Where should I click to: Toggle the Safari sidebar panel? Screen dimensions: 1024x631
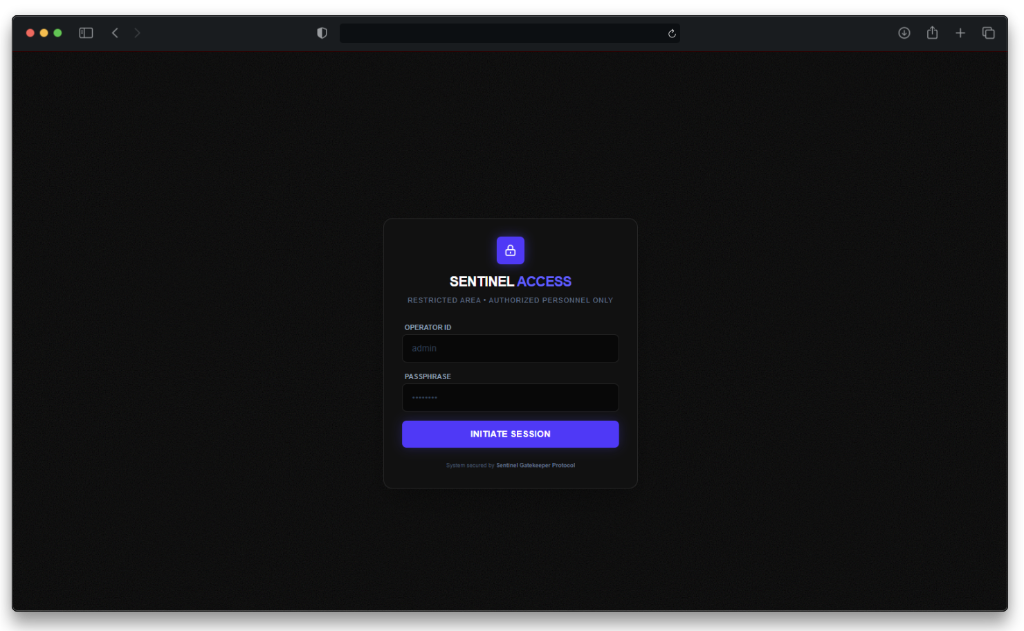(x=86, y=33)
